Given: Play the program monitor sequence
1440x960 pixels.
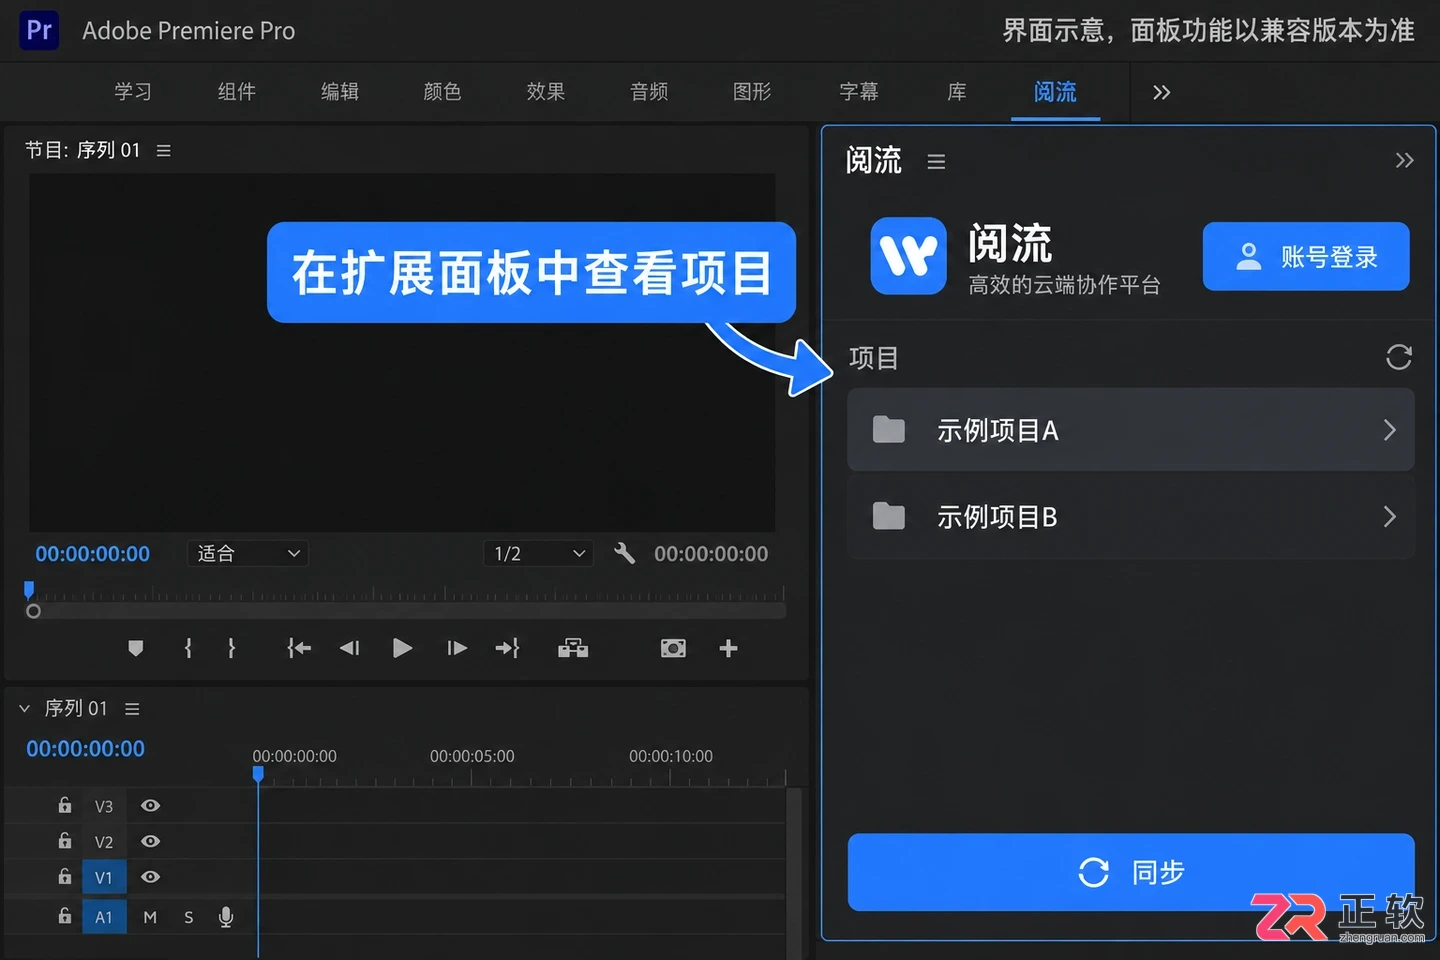Looking at the screenshot, I should tap(402, 648).
